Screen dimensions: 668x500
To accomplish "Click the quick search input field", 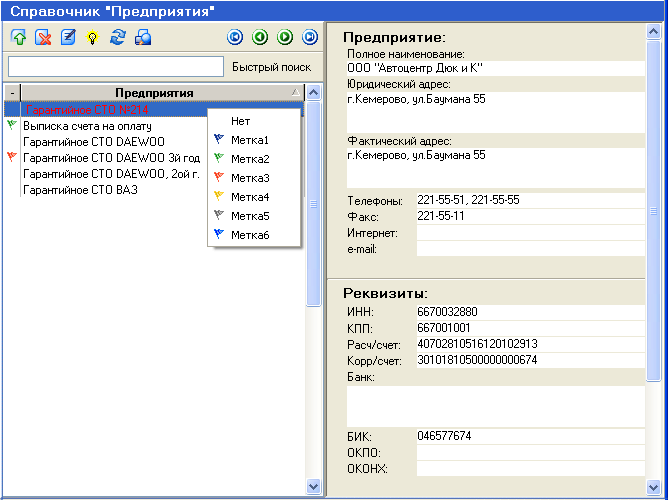I will 115,67.
